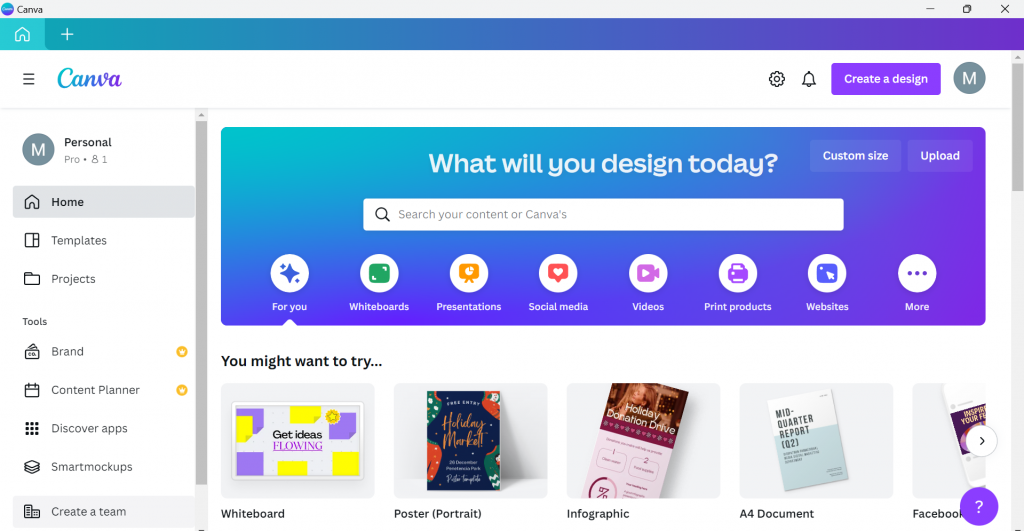
Task: Toggle the hamburger sidebar menu
Action: click(x=29, y=79)
